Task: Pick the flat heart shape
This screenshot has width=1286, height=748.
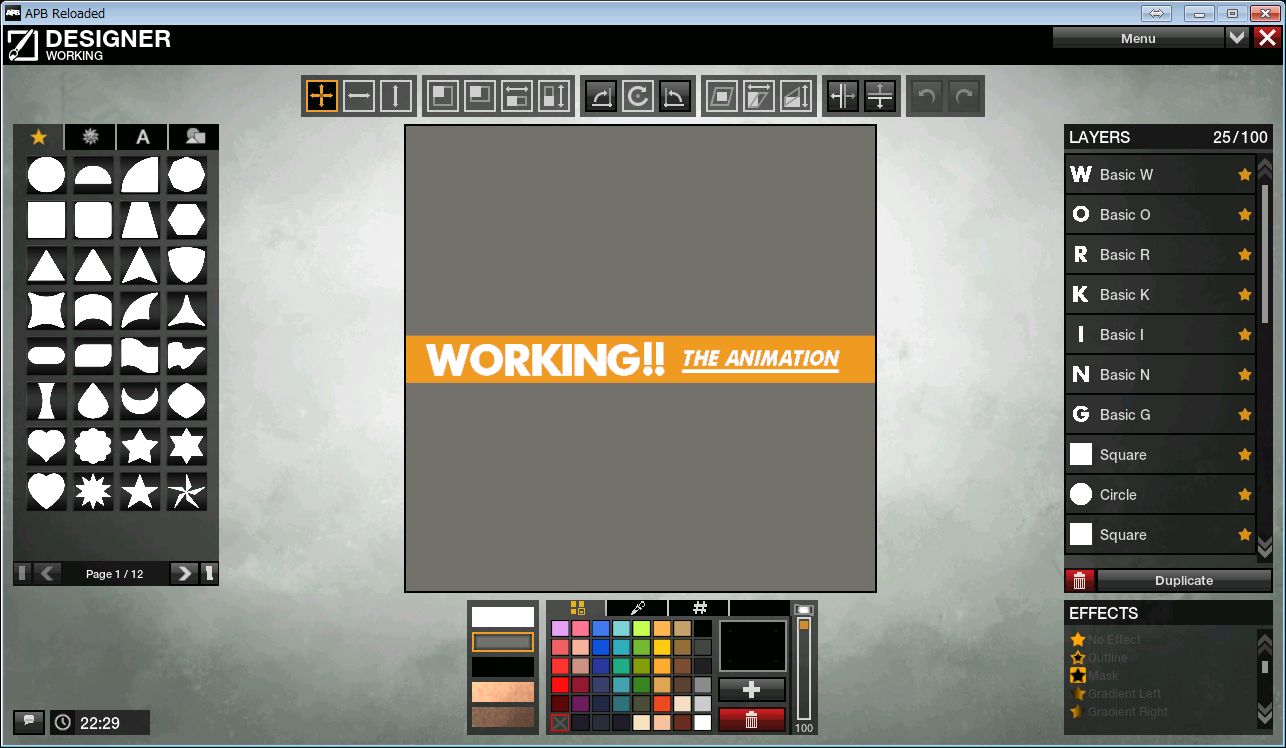Action: [x=46, y=445]
